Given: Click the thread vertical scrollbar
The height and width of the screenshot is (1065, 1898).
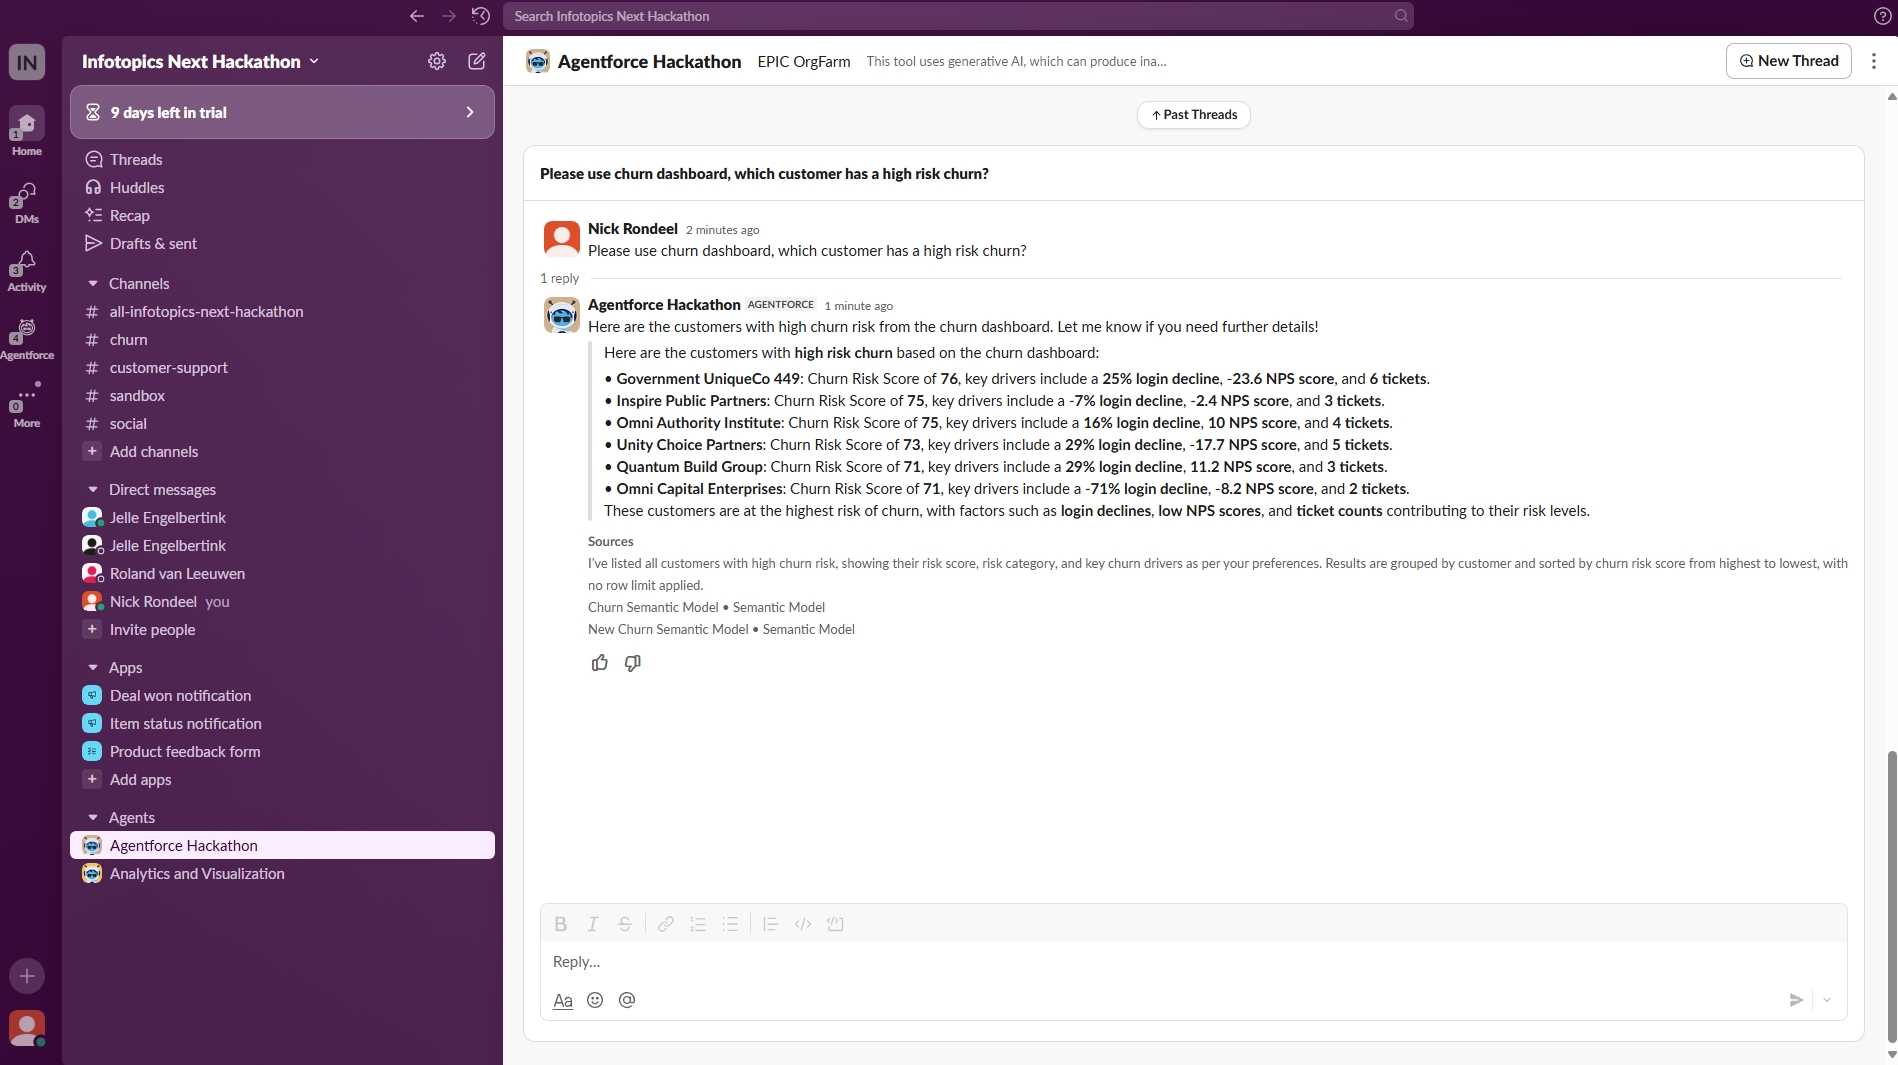Looking at the screenshot, I should 1891,895.
